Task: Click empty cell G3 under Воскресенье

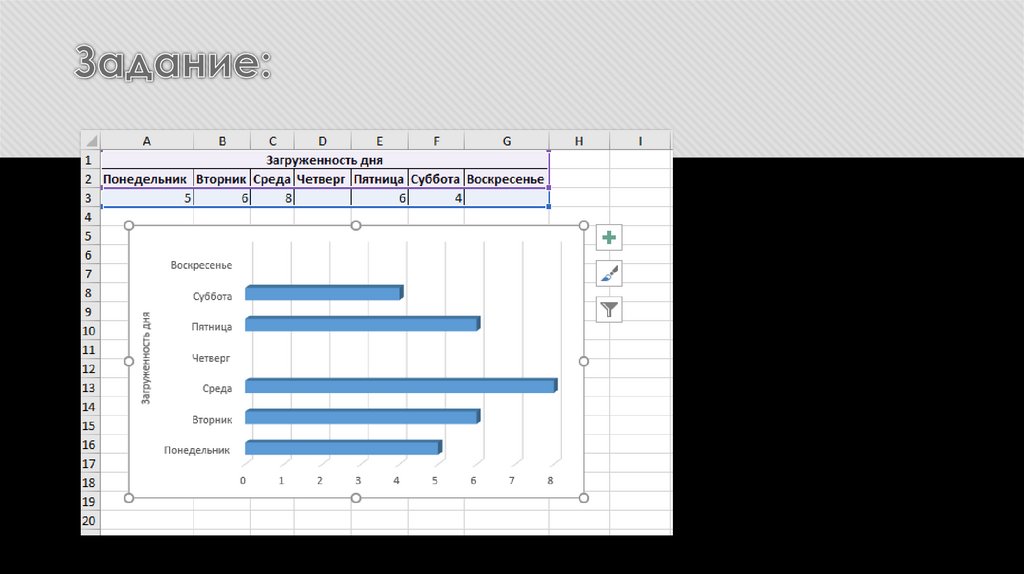Action: click(507, 198)
